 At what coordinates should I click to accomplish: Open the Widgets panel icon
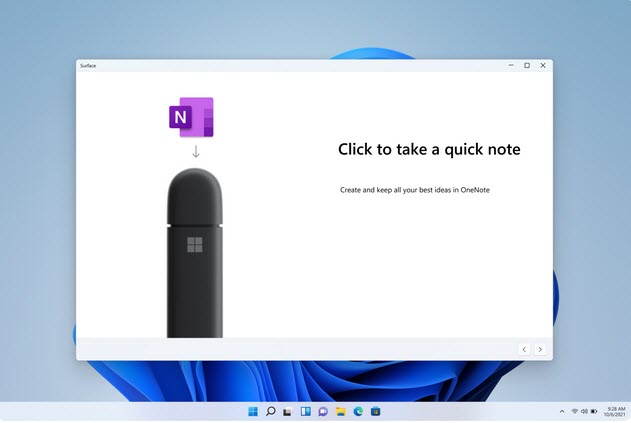(x=305, y=411)
